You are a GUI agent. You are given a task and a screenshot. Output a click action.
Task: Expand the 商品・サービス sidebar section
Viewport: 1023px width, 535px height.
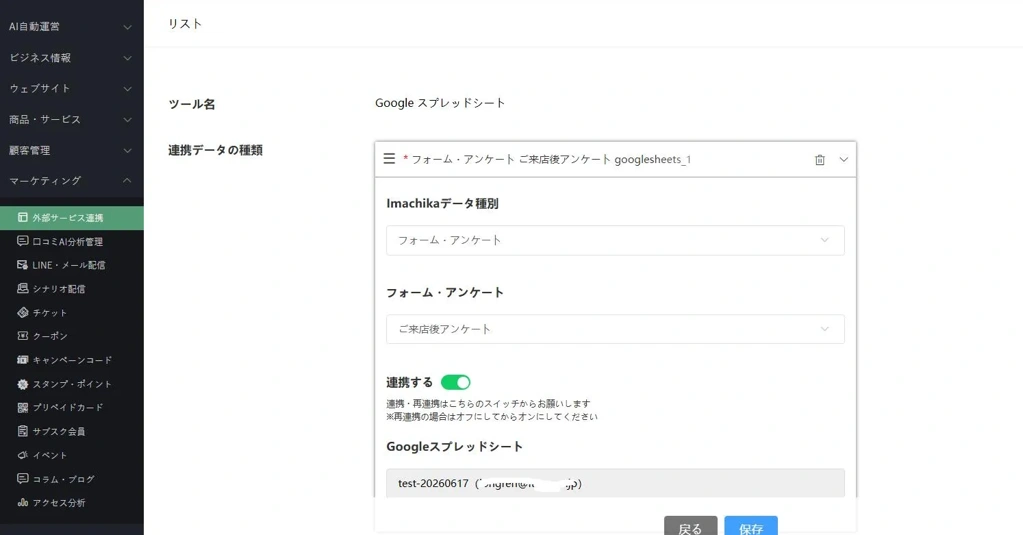click(x=72, y=119)
